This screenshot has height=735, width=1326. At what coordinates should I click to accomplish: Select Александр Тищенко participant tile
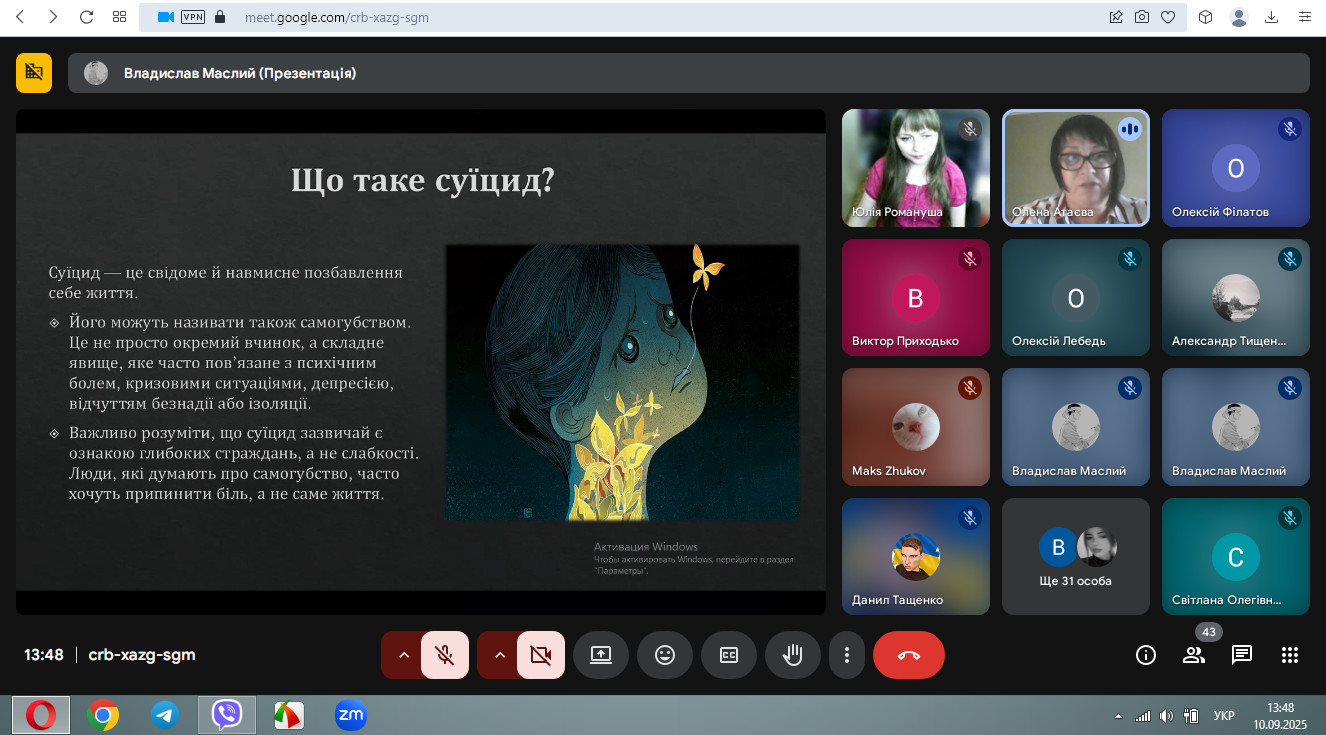click(x=1236, y=298)
